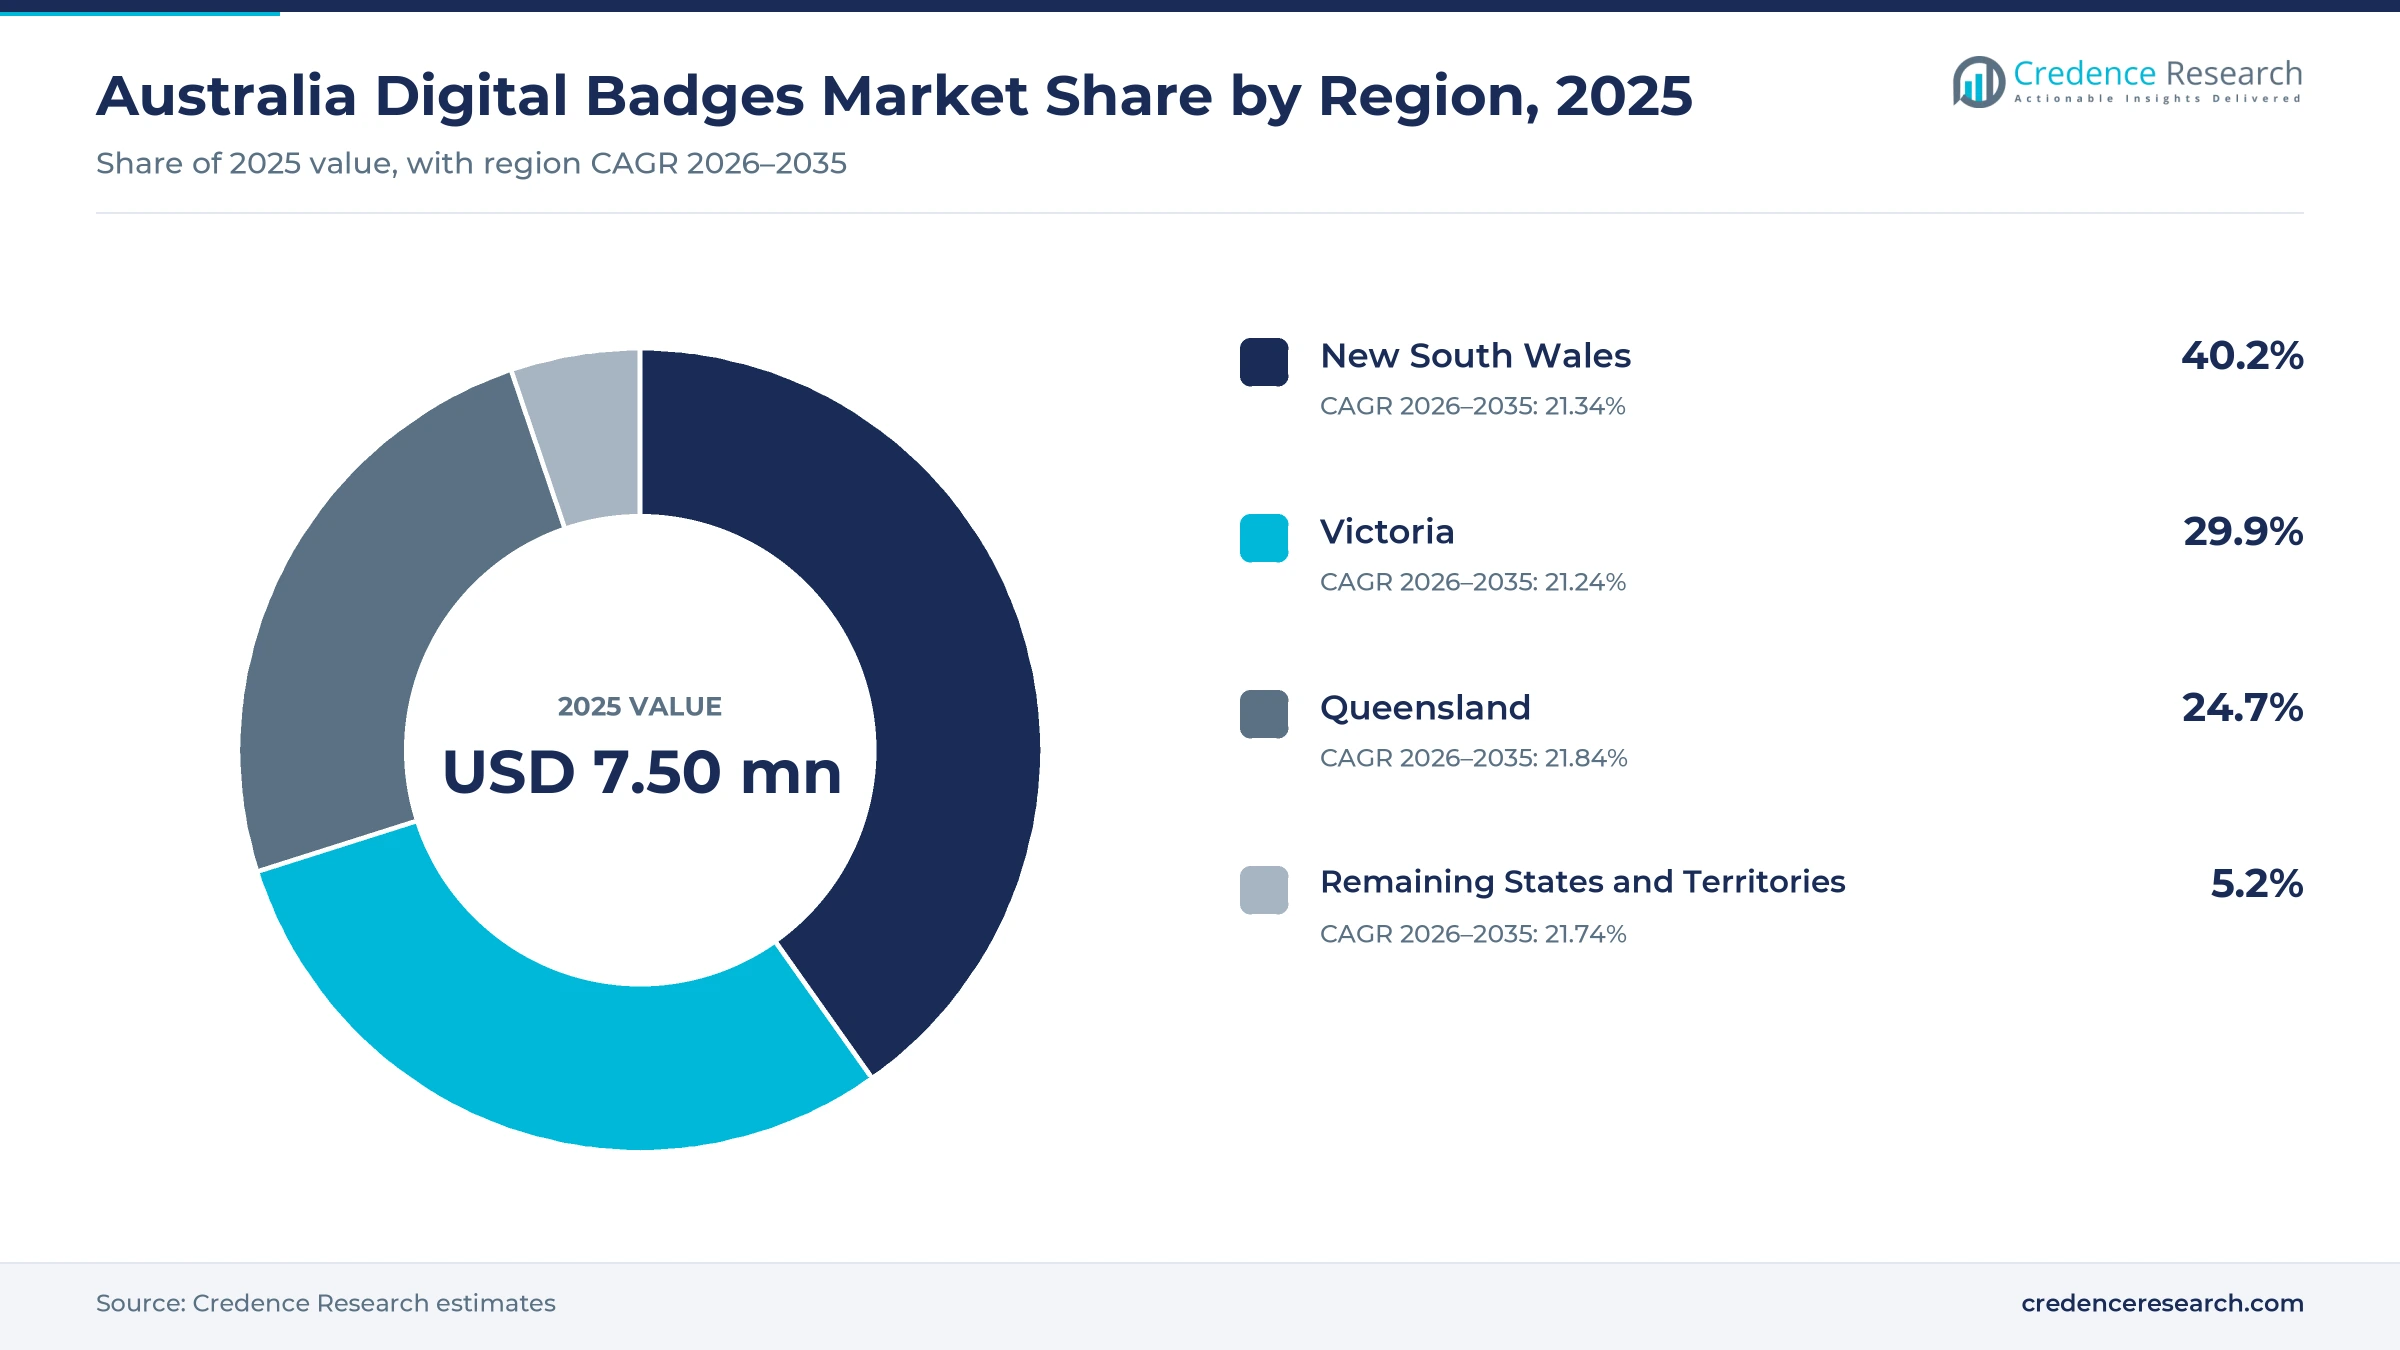The width and height of the screenshot is (2400, 1350).
Task: Click 'CAGR 2026–2035: 21.84%' text
Action: 1473,758
